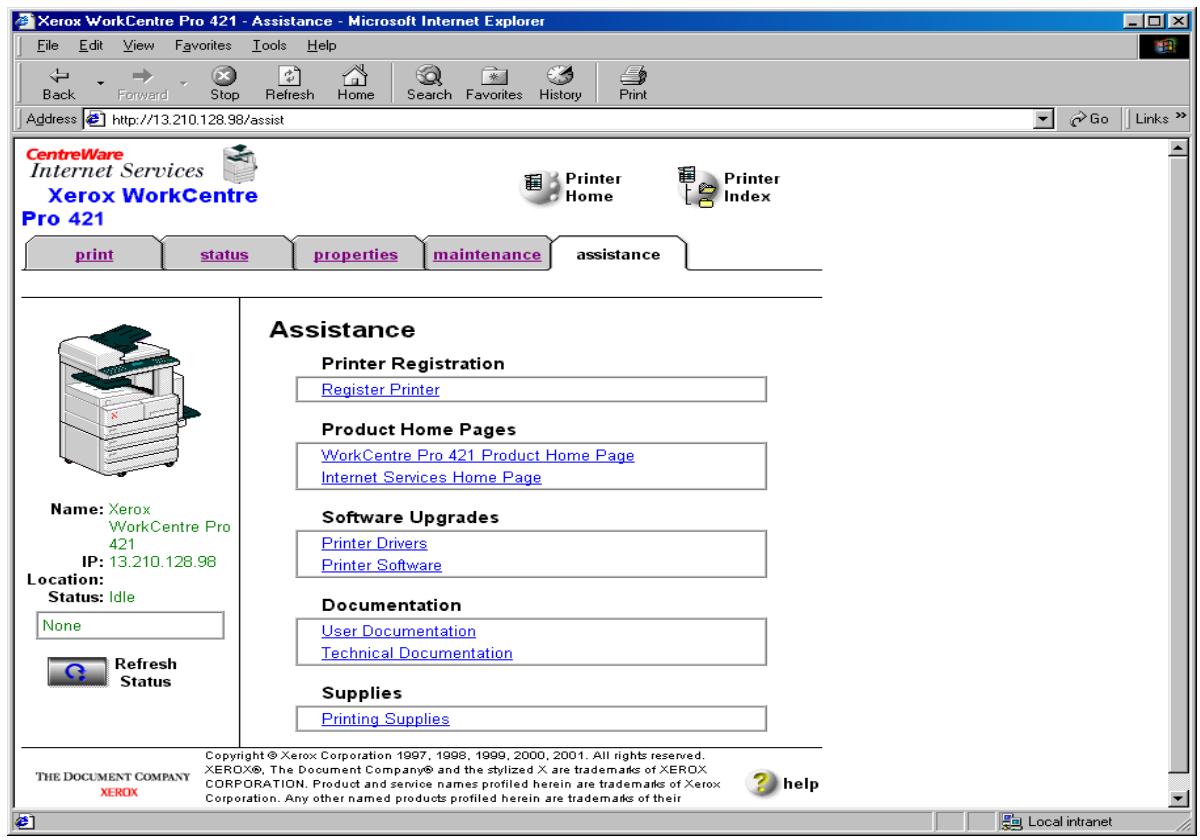Click the Idle status text
This screenshot has width=1200, height=840.
click(x=121, y=597)
